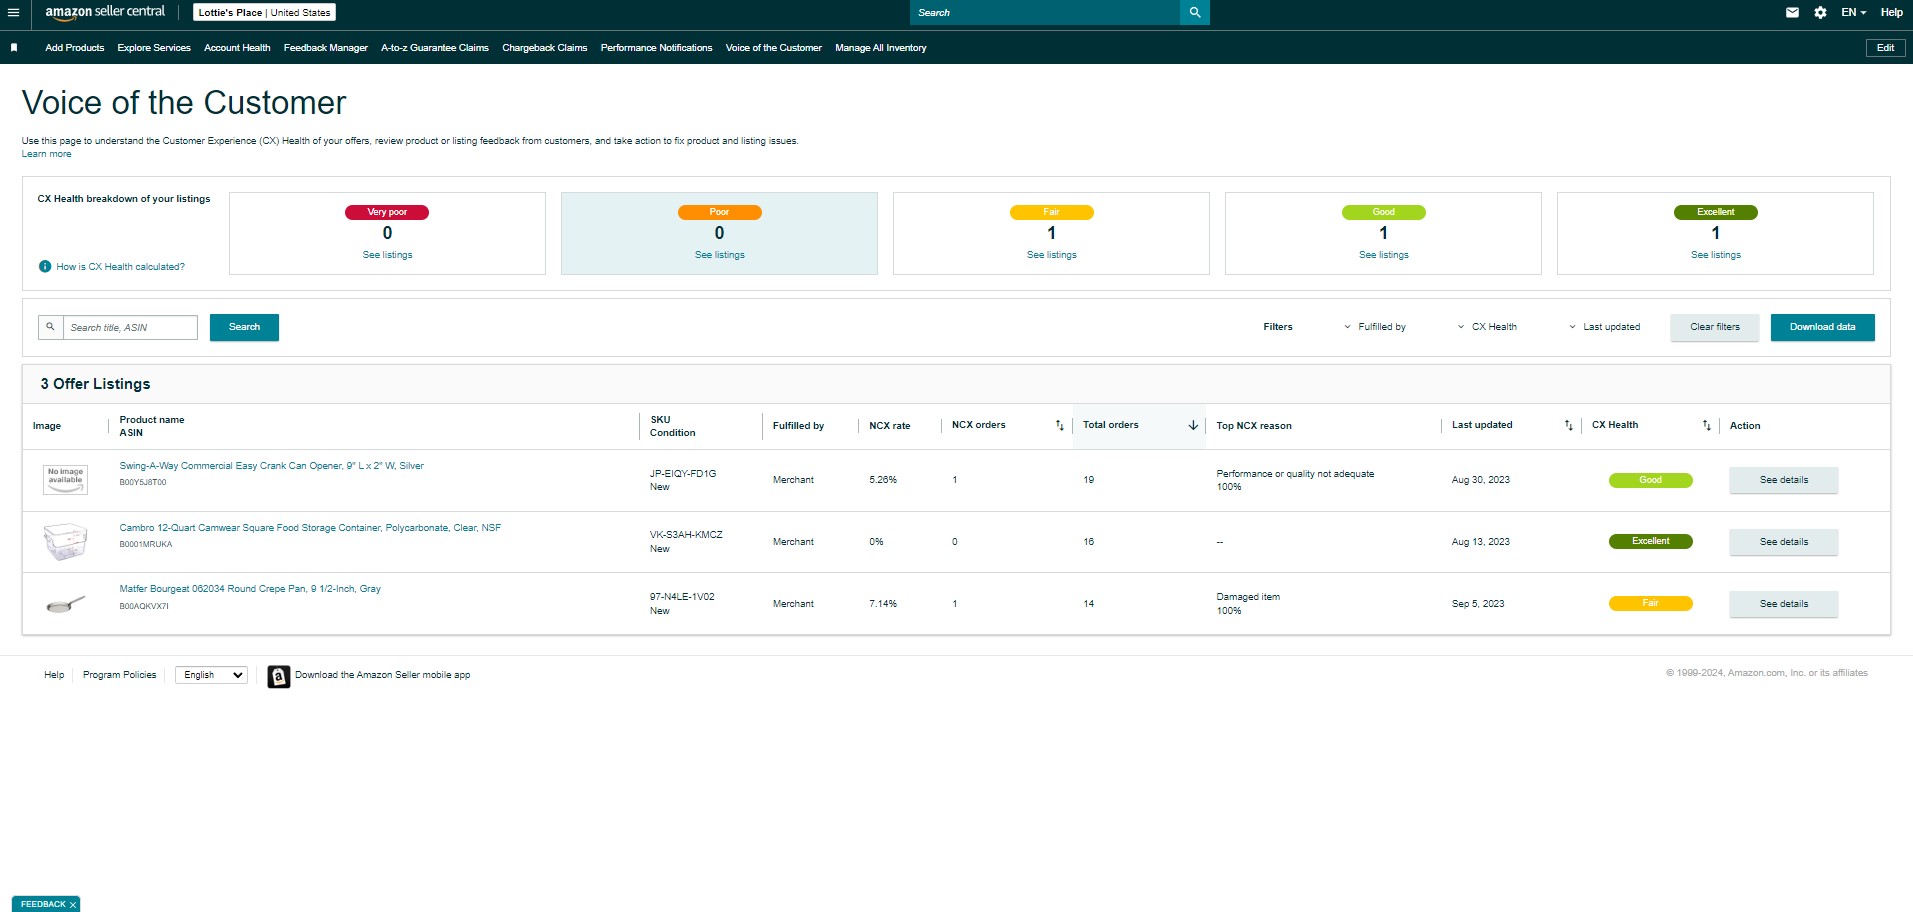Click the Amazon Seller Central logo
Image resolution: width=1913 pixels, height=912 pixels.
tap(105, 12)
